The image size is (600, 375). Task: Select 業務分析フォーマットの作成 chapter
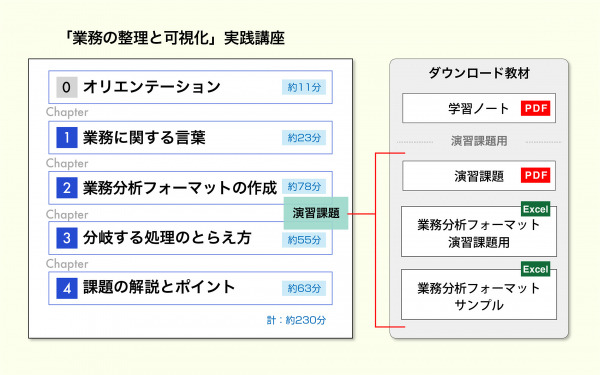[190, 188]
